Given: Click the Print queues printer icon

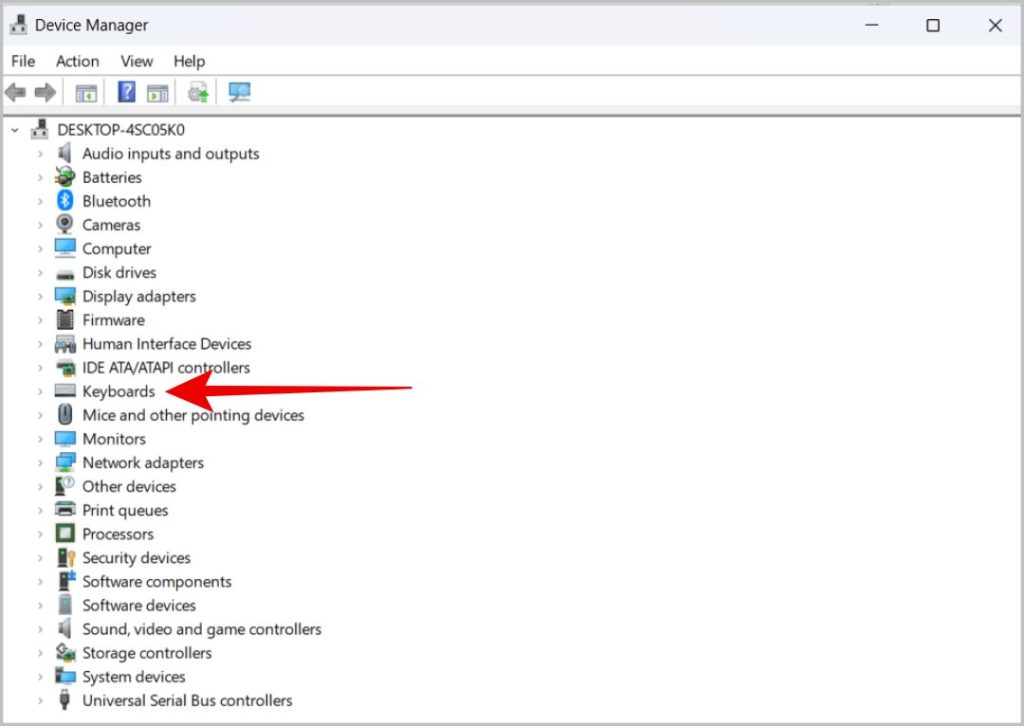Looking at the screenshot, I should click(x=65, y=509).
